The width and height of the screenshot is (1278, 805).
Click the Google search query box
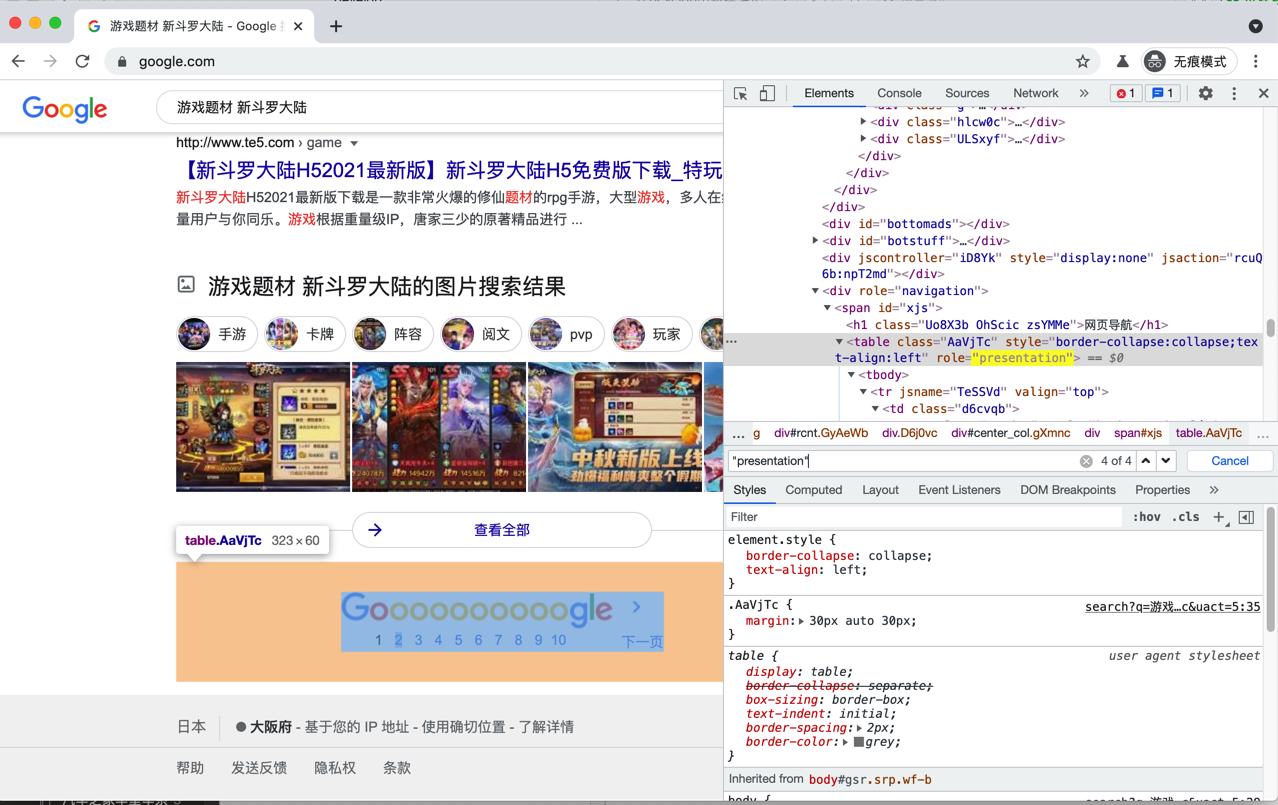(x=440, y=107)
